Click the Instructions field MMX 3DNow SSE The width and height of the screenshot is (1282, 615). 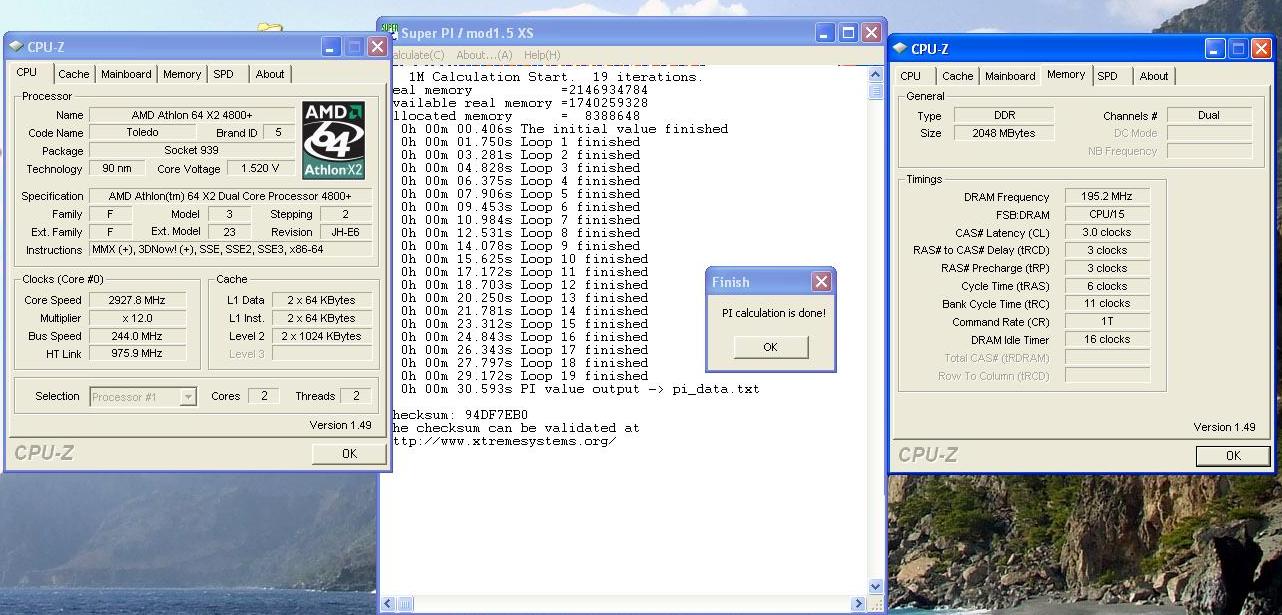coord(231,250)
